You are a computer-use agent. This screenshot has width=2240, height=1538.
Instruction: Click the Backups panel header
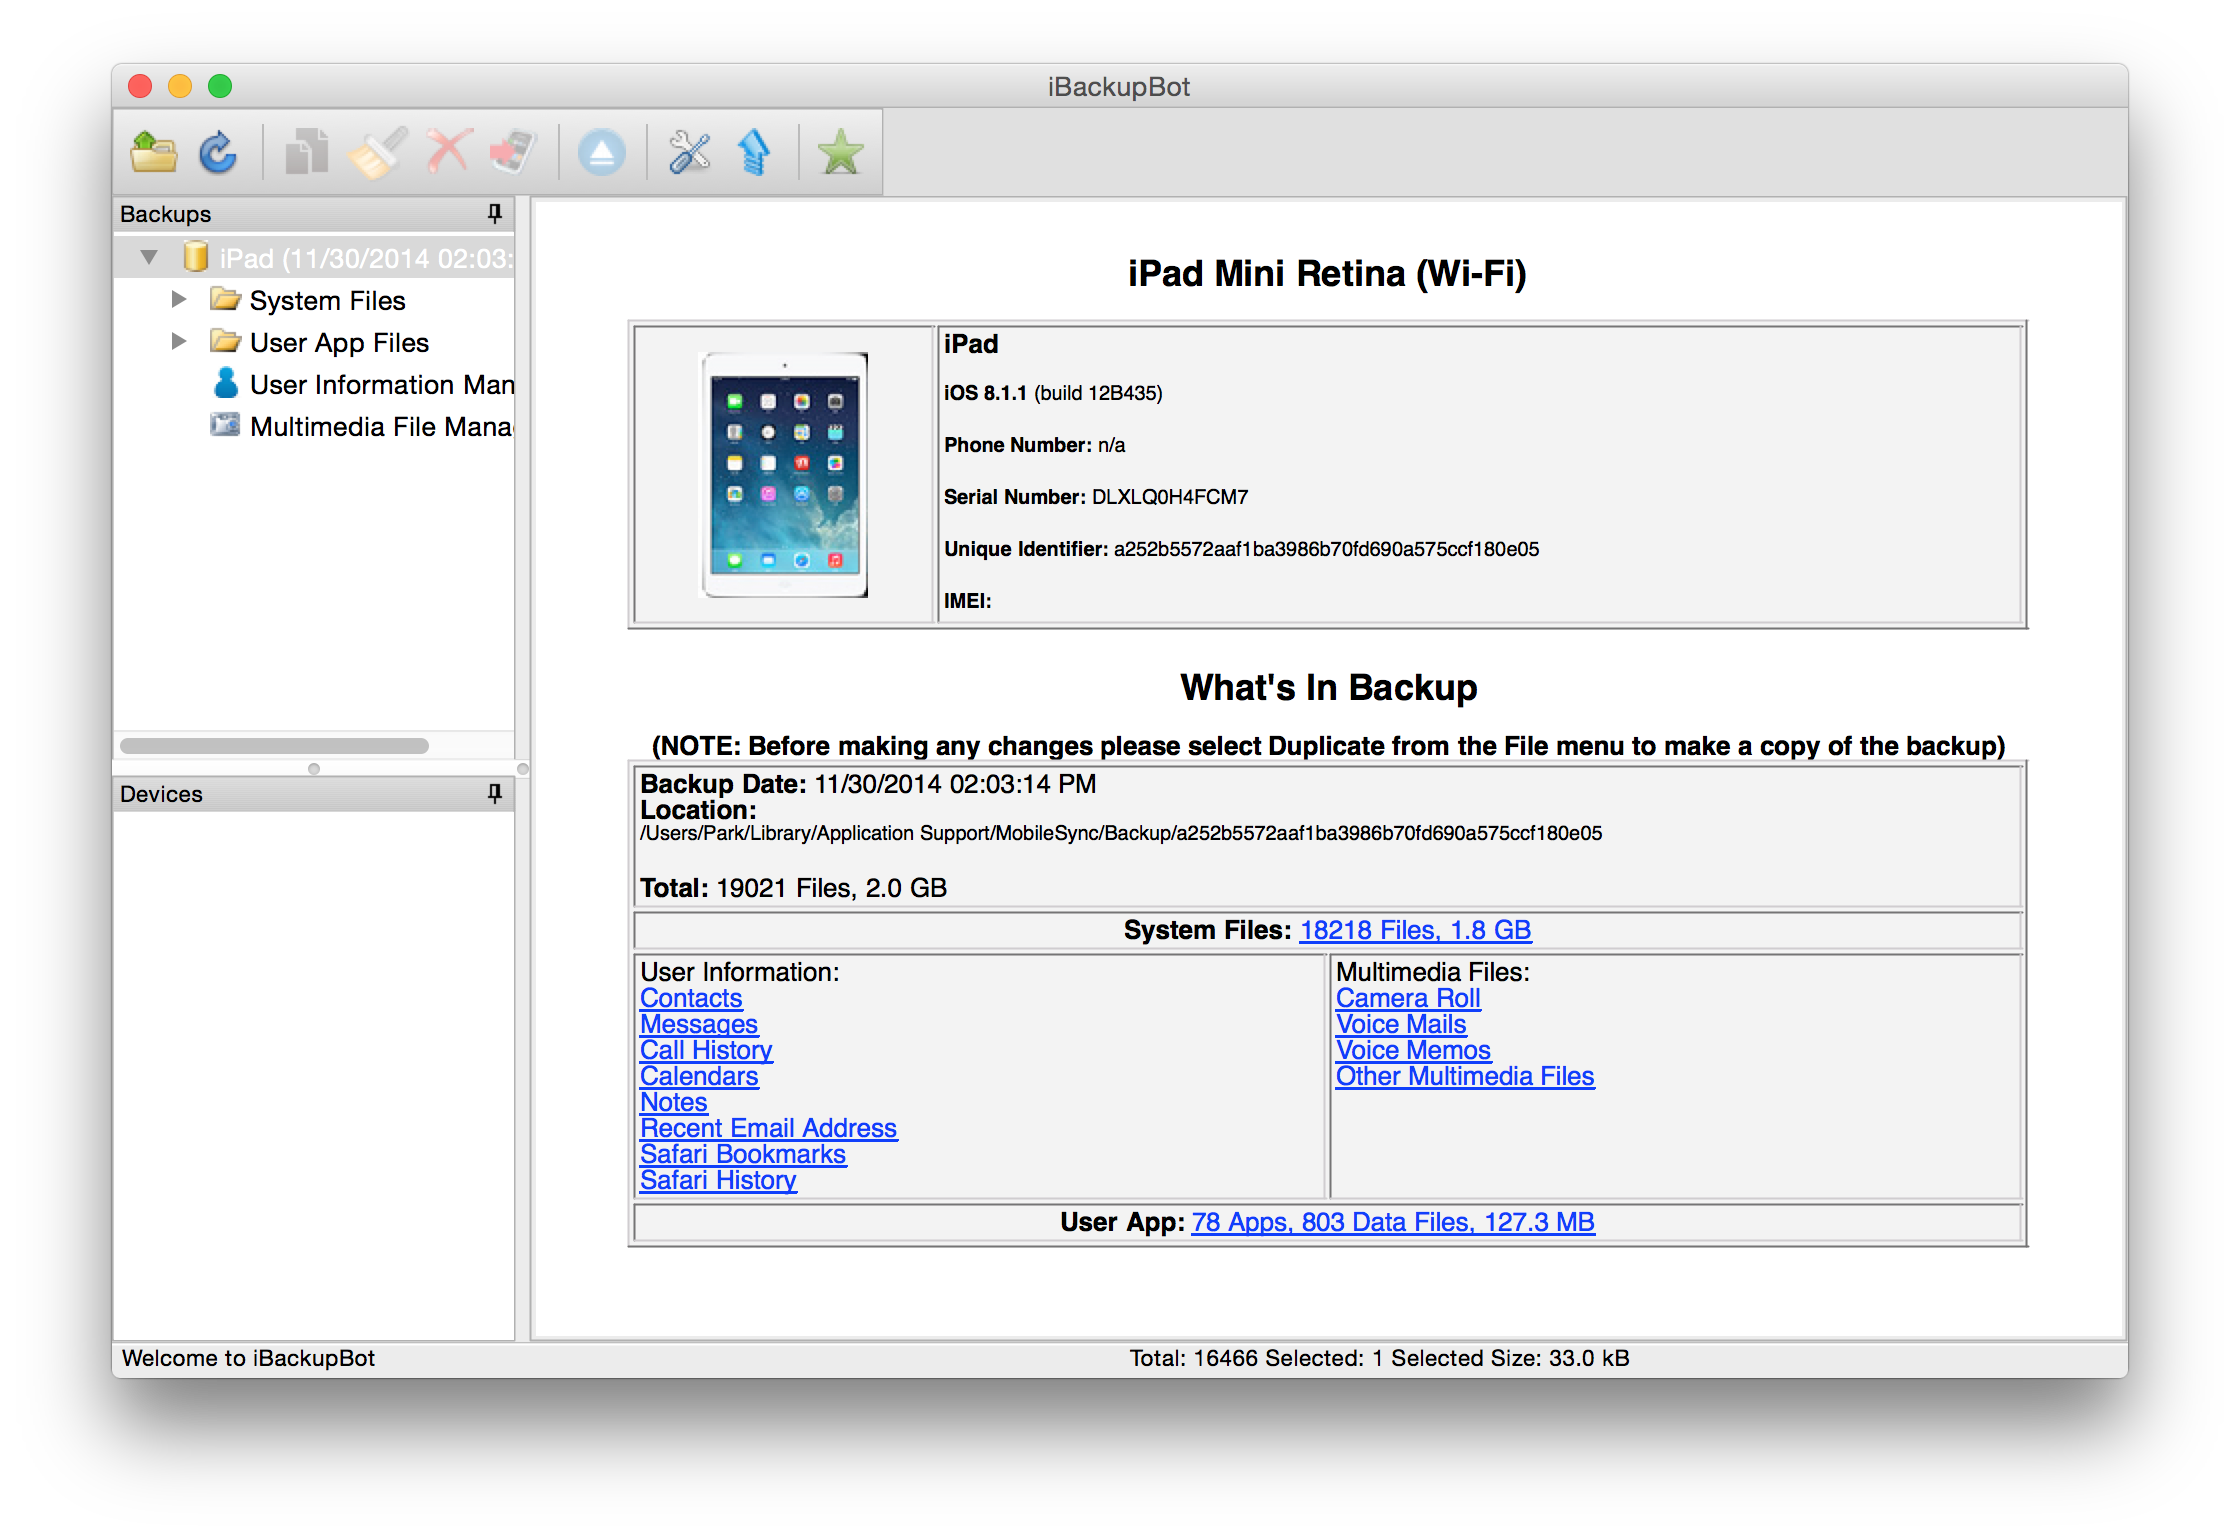pyautogui.click(x=314, y=213)
